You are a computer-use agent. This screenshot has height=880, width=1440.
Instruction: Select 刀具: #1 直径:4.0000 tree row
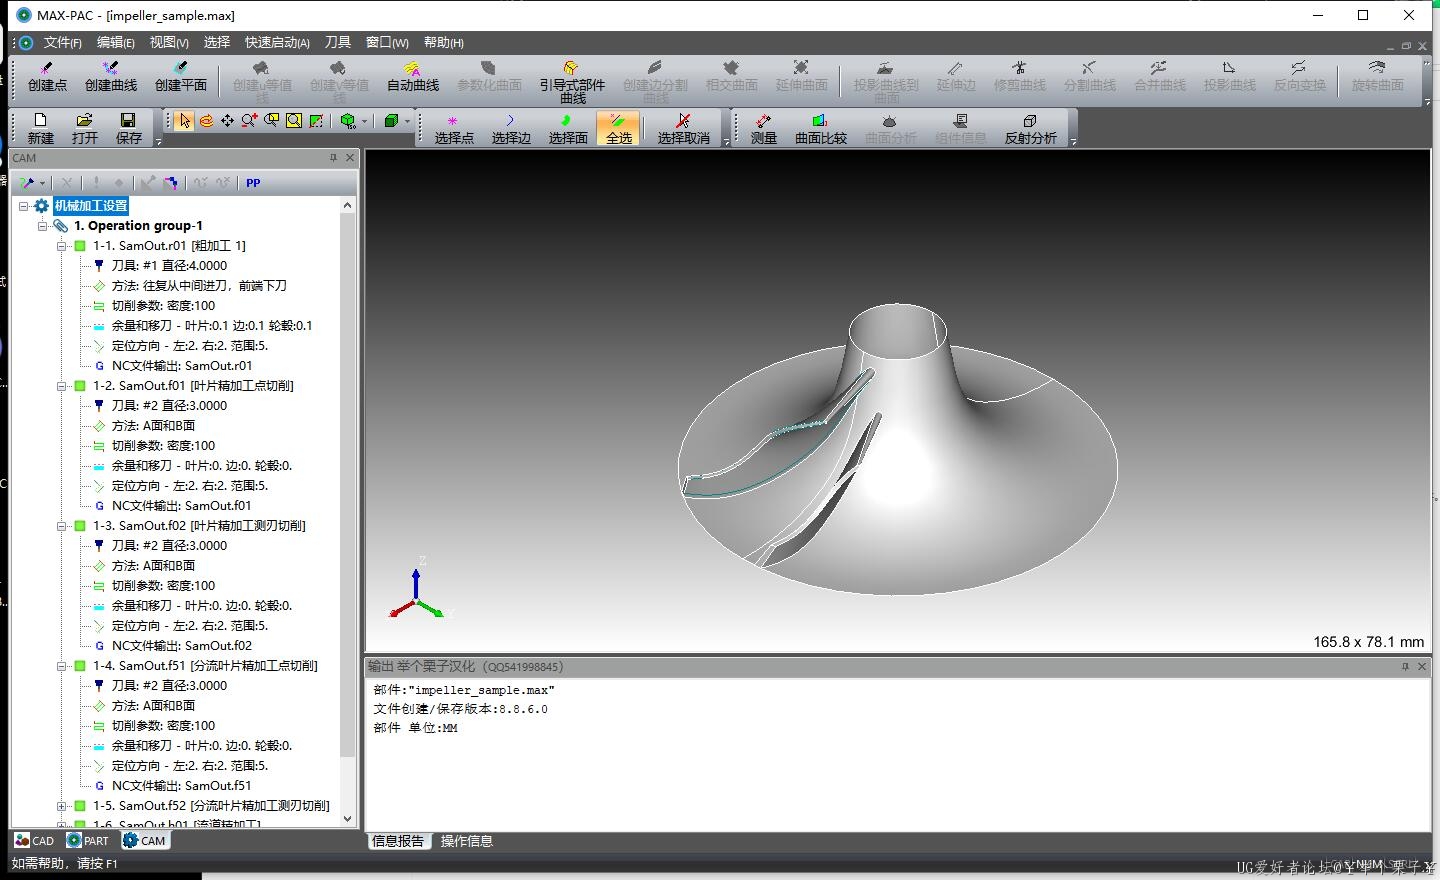click(169, 266)
